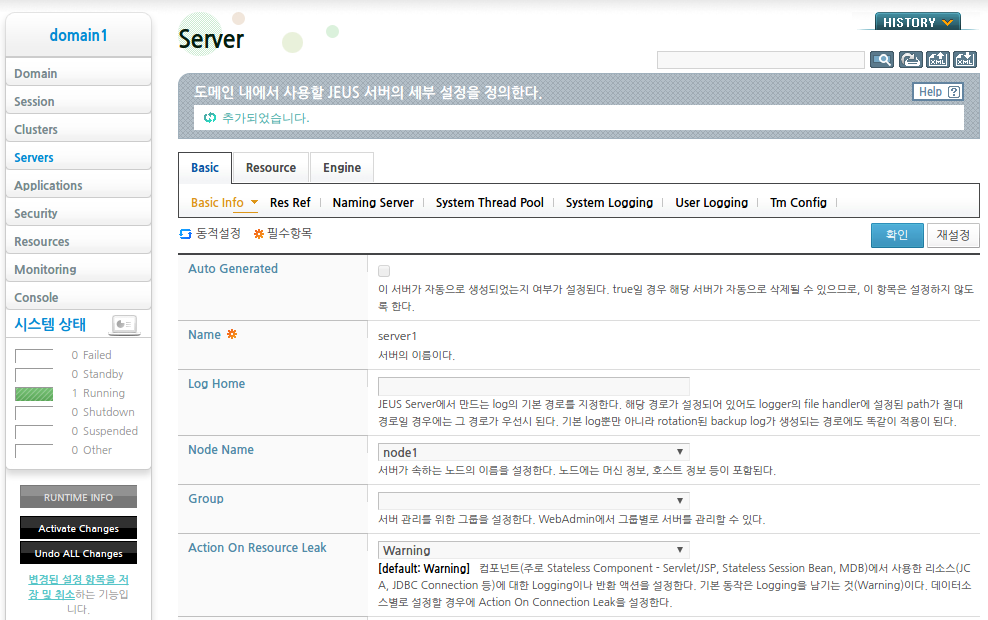The width and height of the screenshot is (988, 620).
Task: Go to Resources in the sidebar
Action: click(78, 241)
